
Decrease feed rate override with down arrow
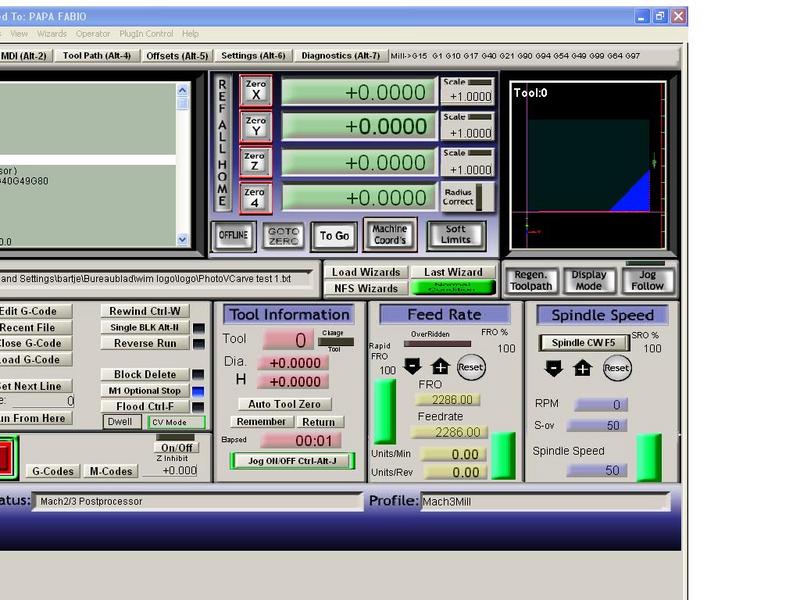point(413,367)
